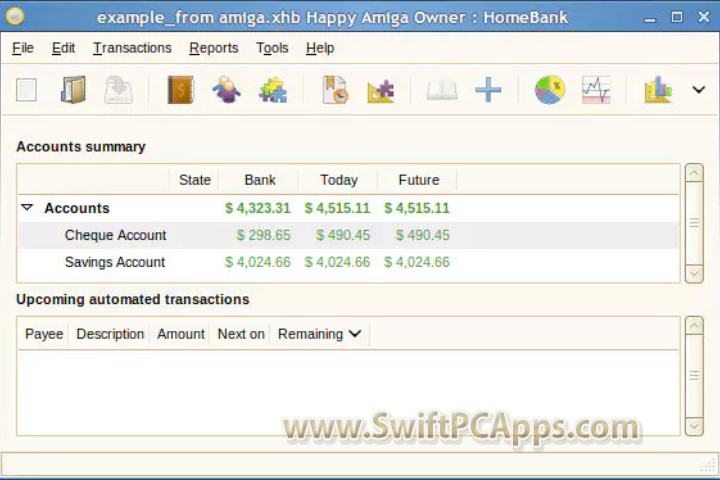Image resolution: width=720 pixels, height=480 pixels.
Task: Open a file using the folder icon
Action: (73, 90)
